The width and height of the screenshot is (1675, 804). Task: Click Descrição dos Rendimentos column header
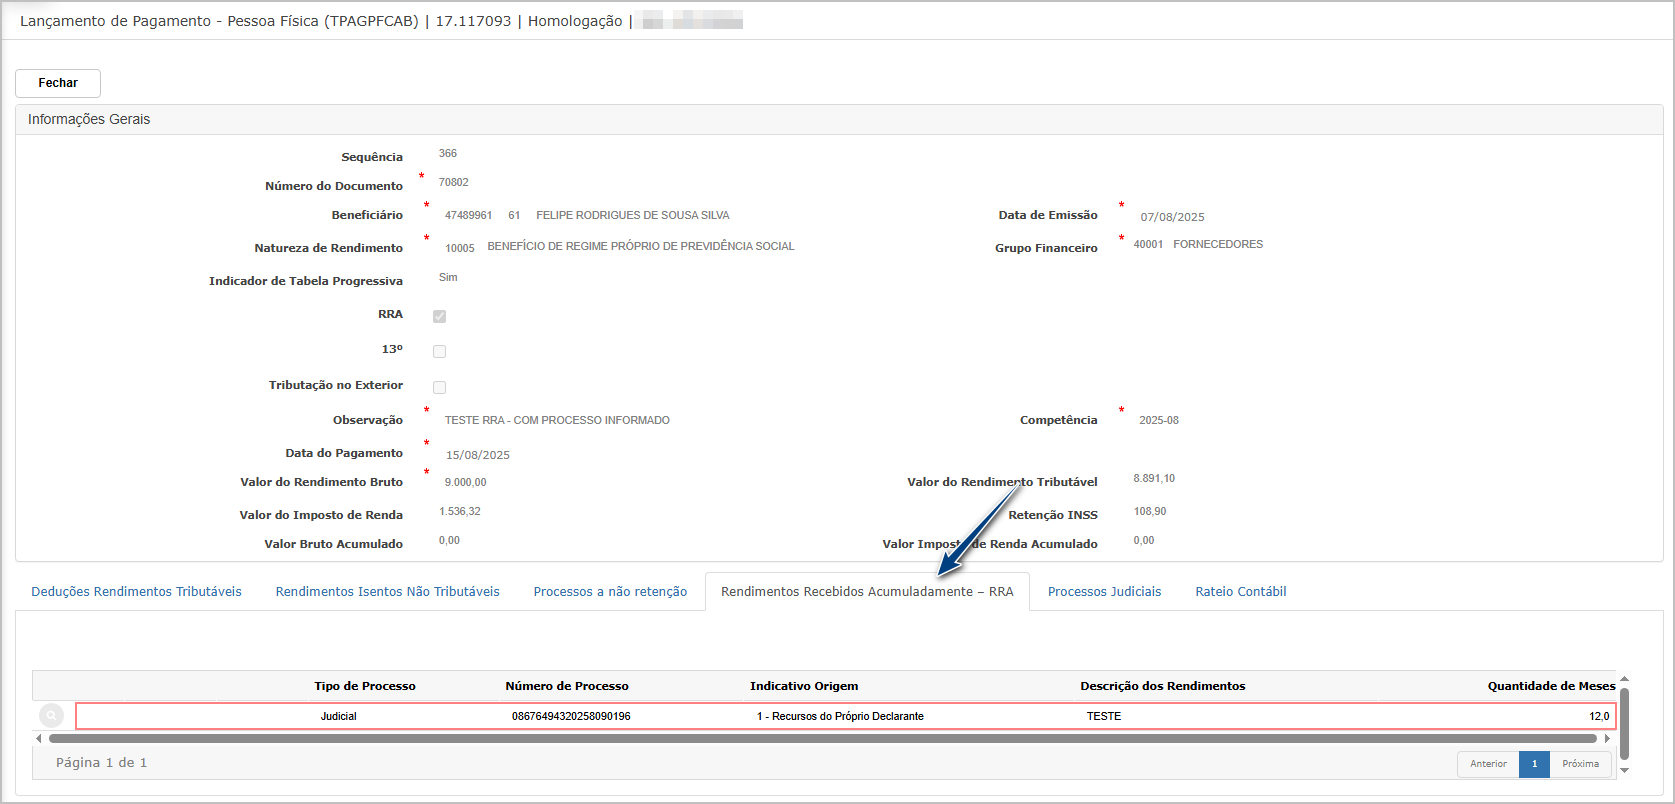(1163, 686)
